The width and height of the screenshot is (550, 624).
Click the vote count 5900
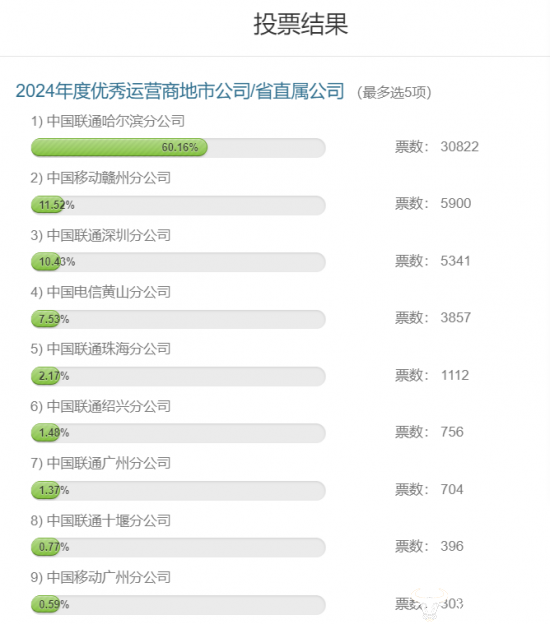(x=456, y=203)
